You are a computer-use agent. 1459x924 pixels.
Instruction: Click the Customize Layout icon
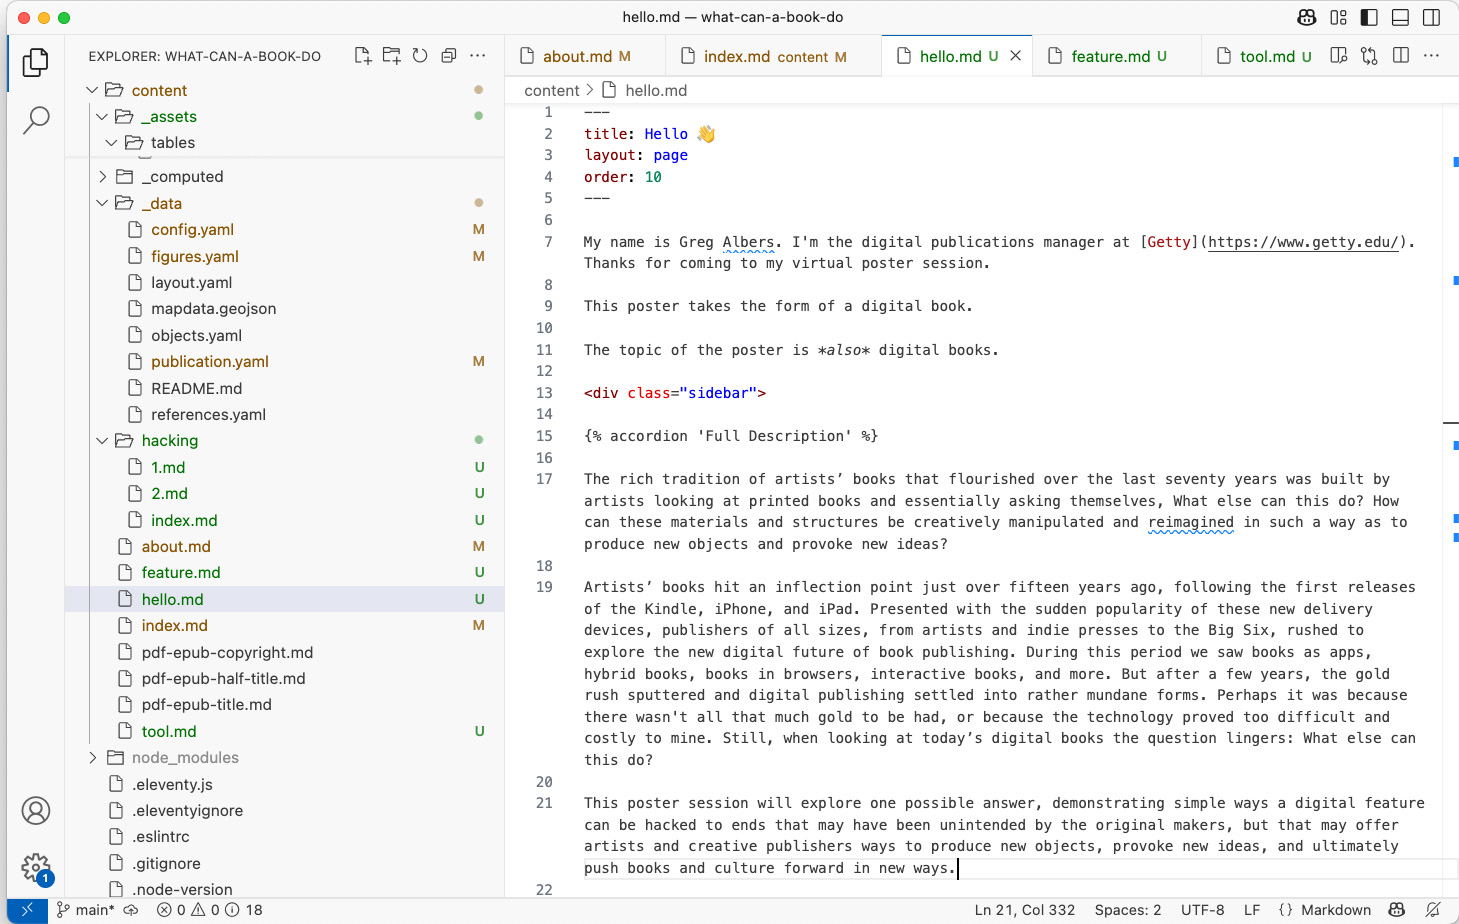pyautogui.click(x=1338, y=17)
